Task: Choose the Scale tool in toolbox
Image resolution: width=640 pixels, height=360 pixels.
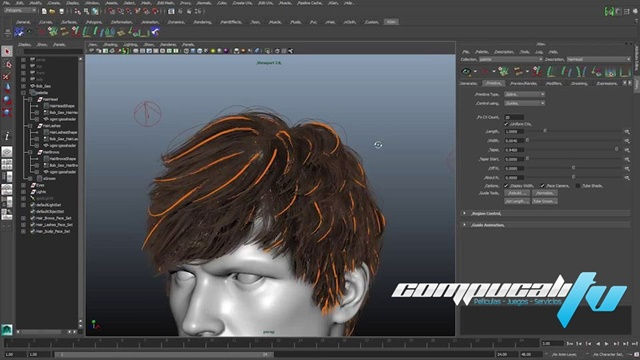Action: point(7,111)
